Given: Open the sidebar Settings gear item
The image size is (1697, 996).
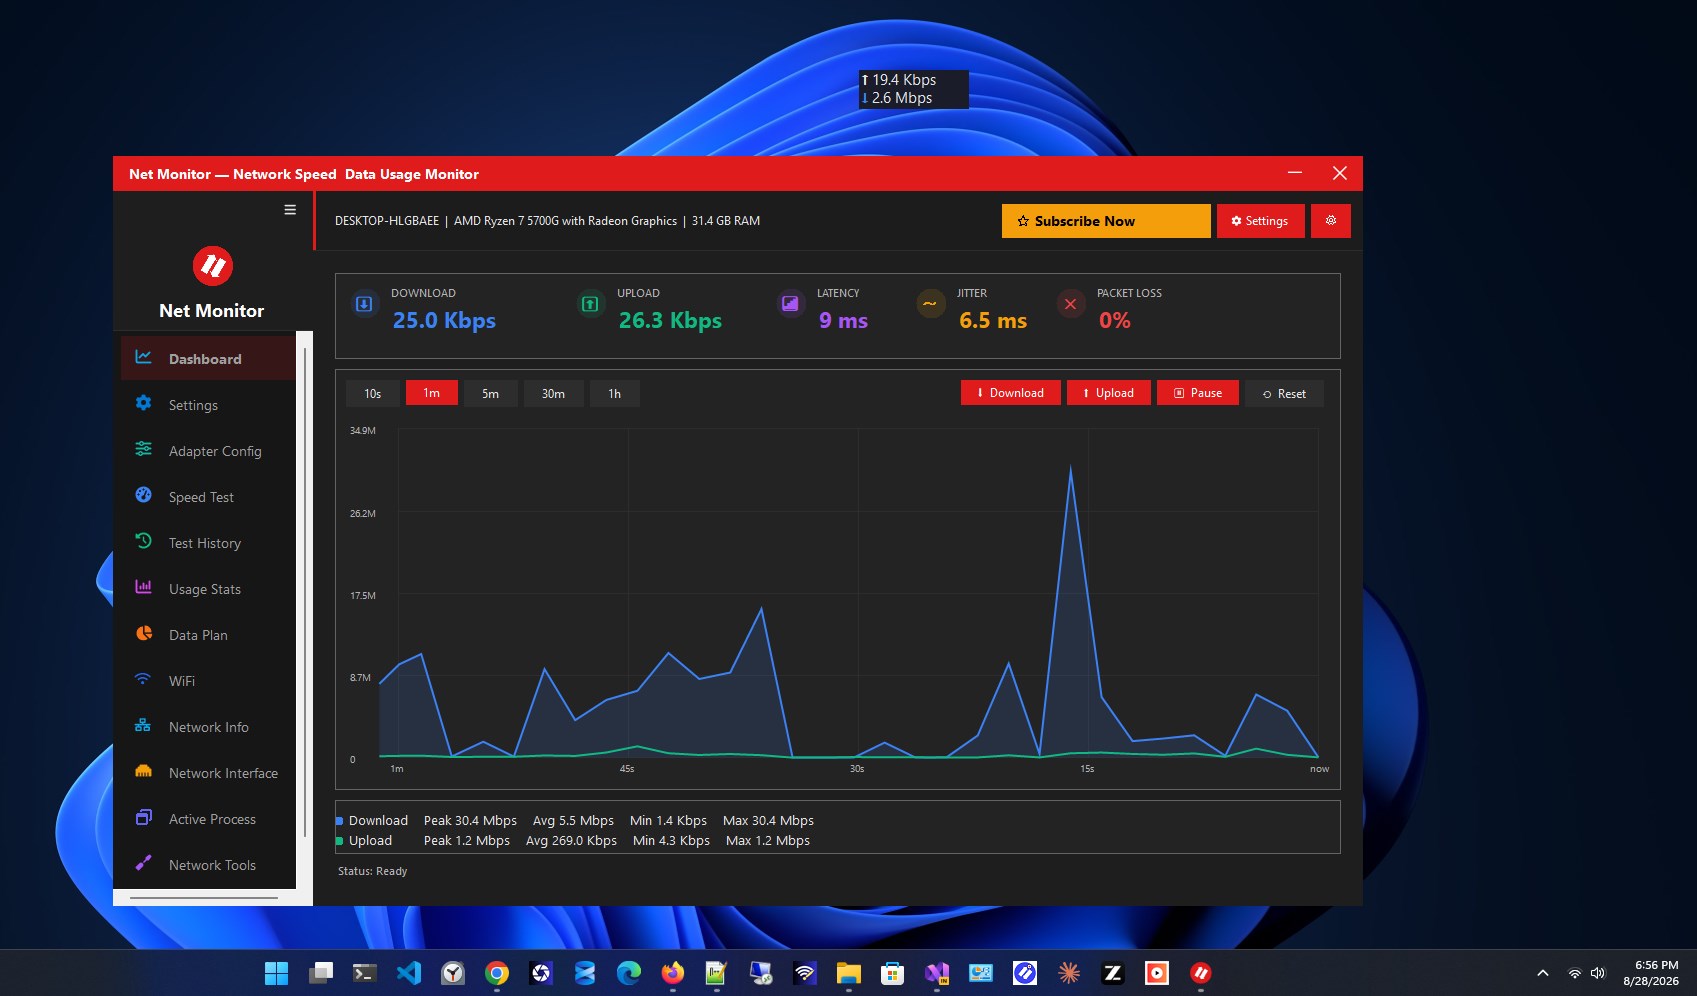Looking at the screenshot, I should point(208,405).
